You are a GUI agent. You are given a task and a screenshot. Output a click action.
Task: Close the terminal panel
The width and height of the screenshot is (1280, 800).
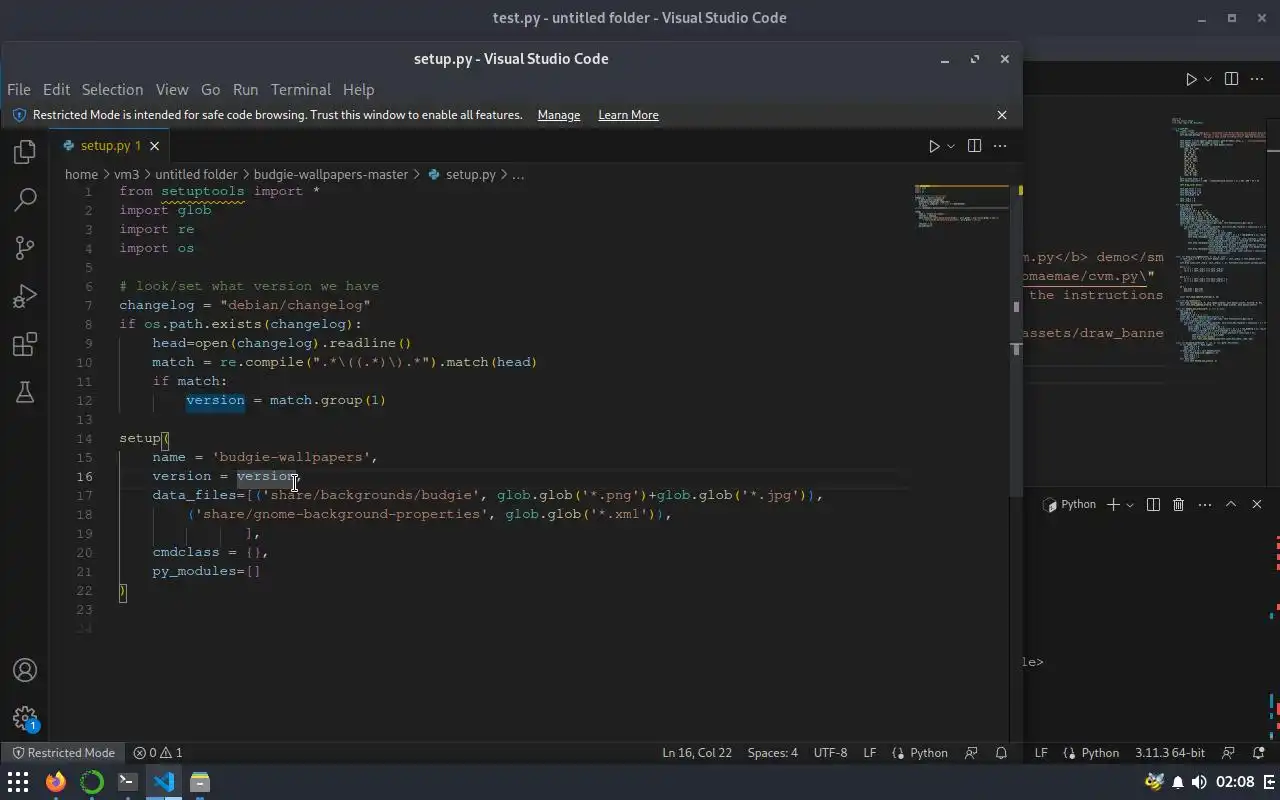[x=1257, y=504]
